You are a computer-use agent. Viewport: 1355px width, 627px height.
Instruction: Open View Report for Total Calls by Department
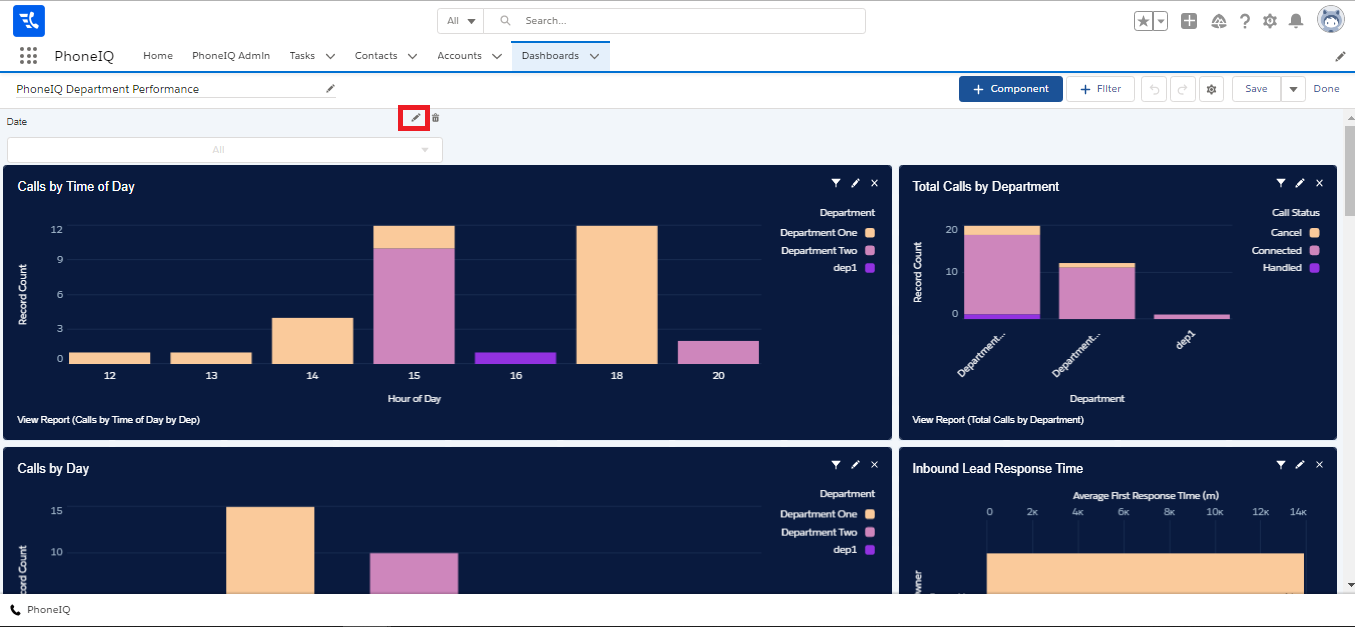point(997,420)
